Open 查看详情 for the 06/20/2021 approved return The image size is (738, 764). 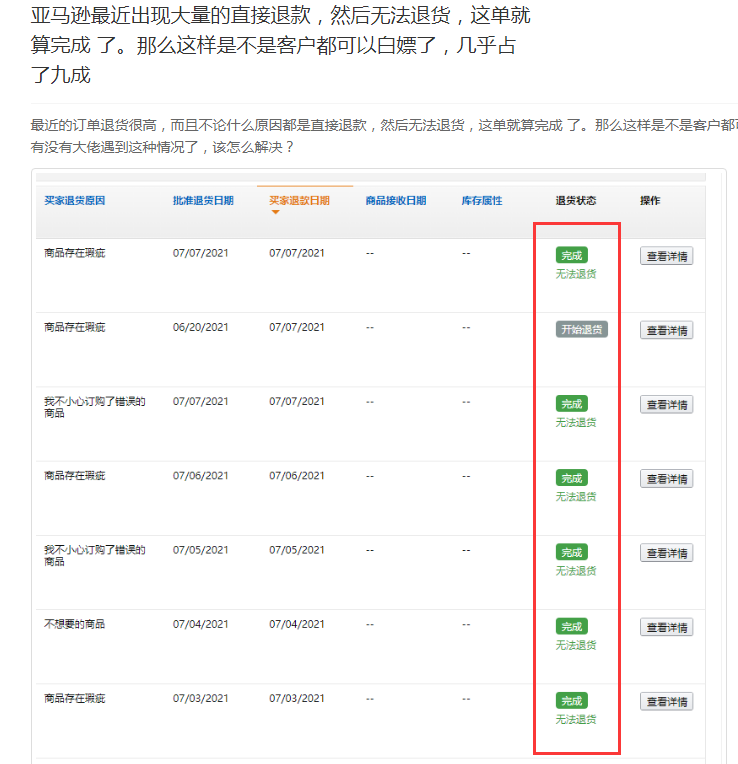[666, 330]
